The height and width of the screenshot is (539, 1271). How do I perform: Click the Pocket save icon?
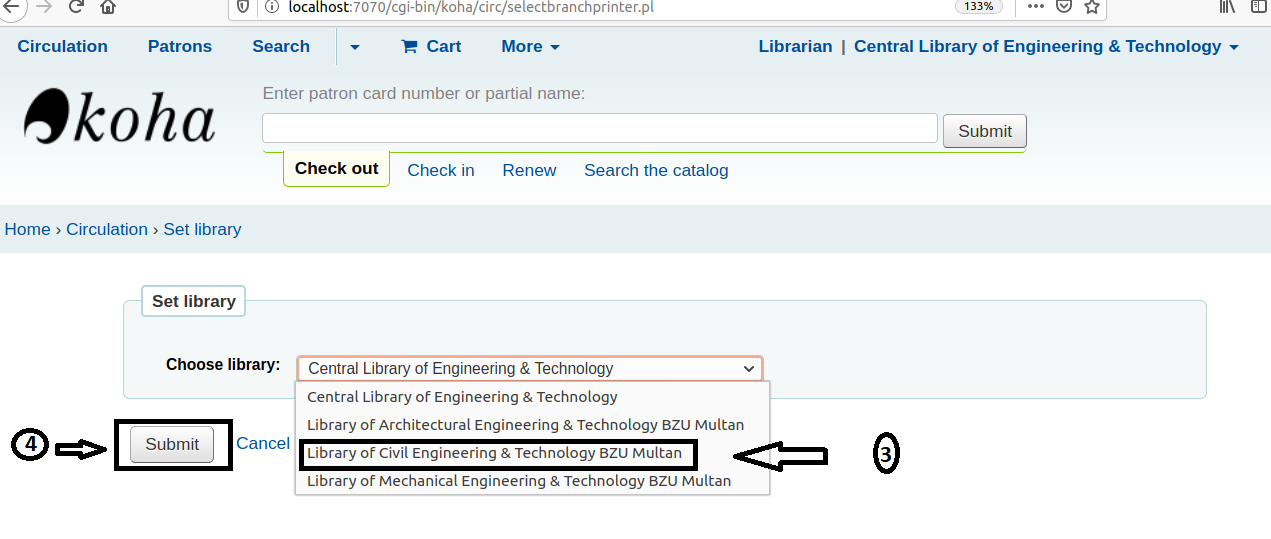1064,6
